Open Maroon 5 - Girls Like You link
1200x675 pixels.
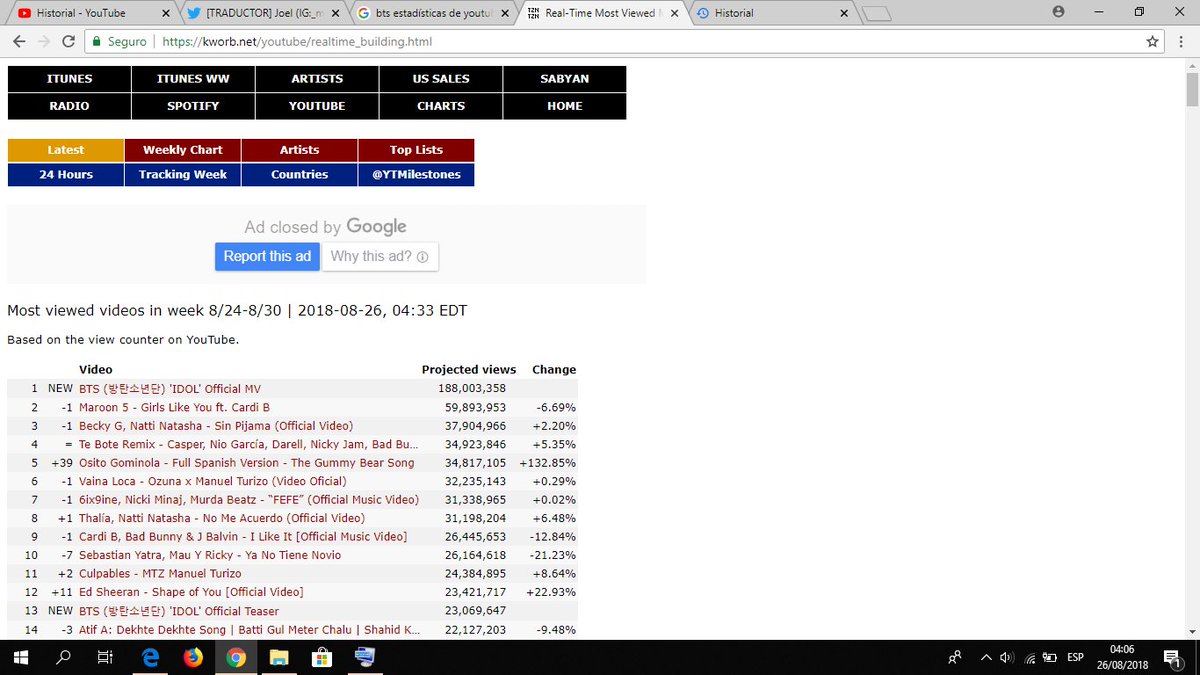pos(175,407)
